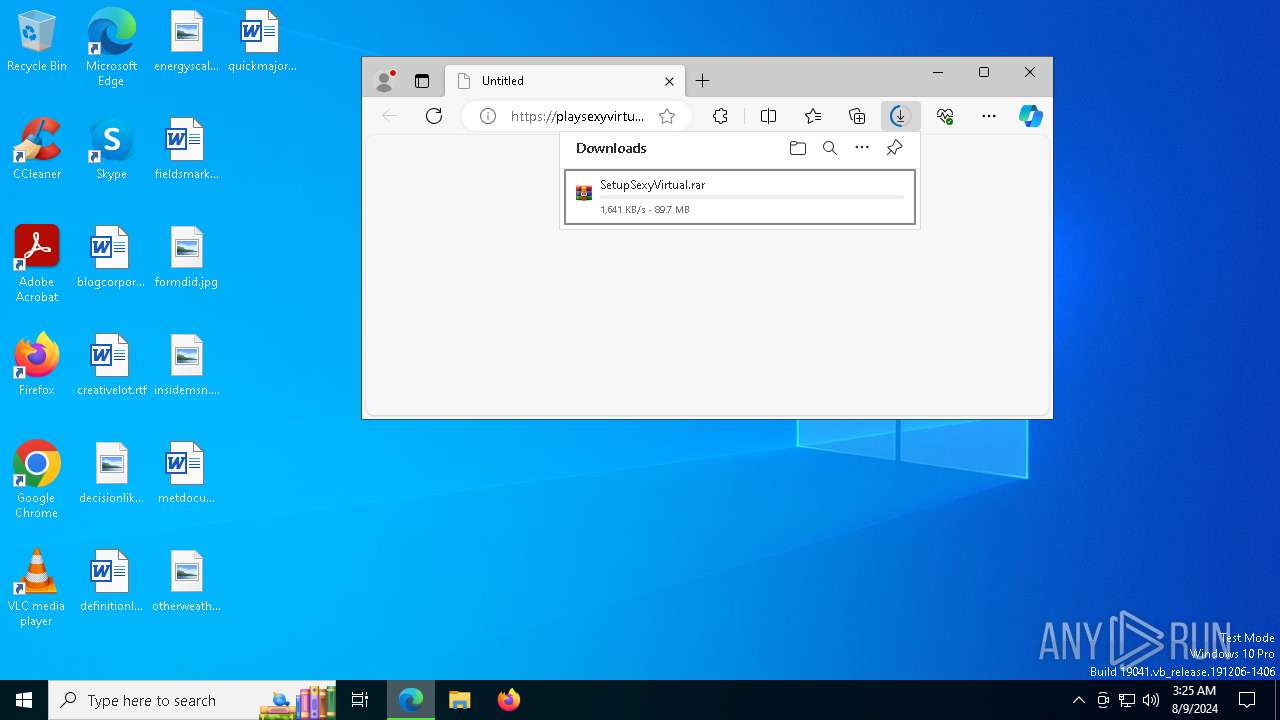This screenshot has height=720, width=1280.
Task: Open the Favorites list icon
Action: pos(813,116)
